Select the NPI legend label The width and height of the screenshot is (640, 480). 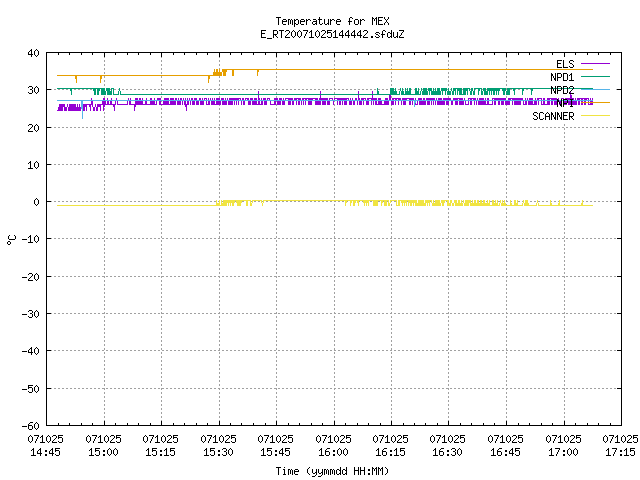565,103
